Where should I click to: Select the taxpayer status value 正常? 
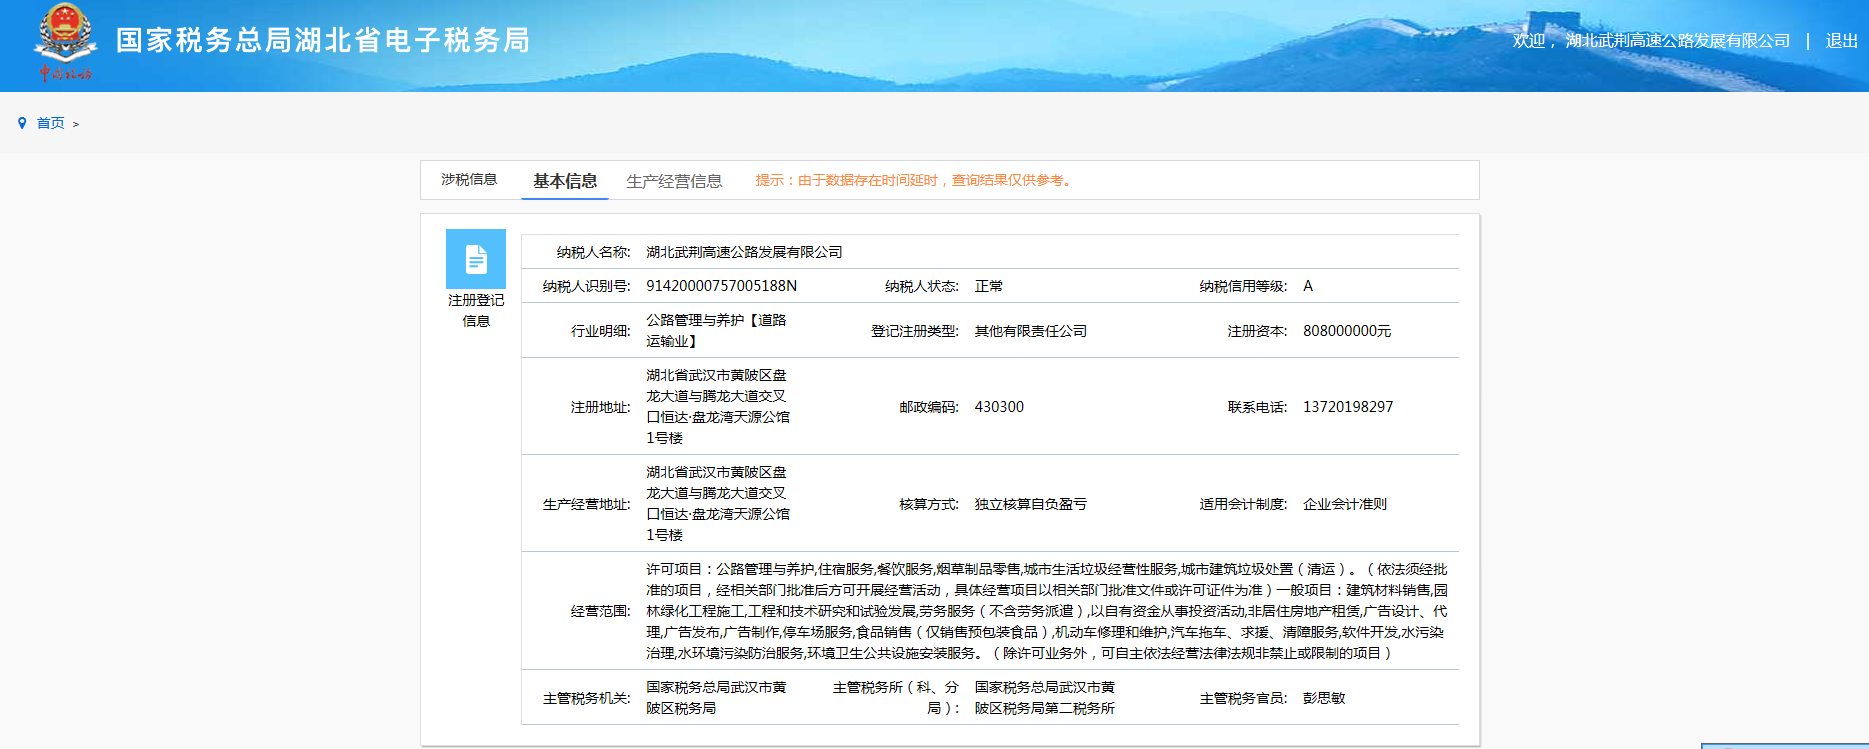pos(989,286)
